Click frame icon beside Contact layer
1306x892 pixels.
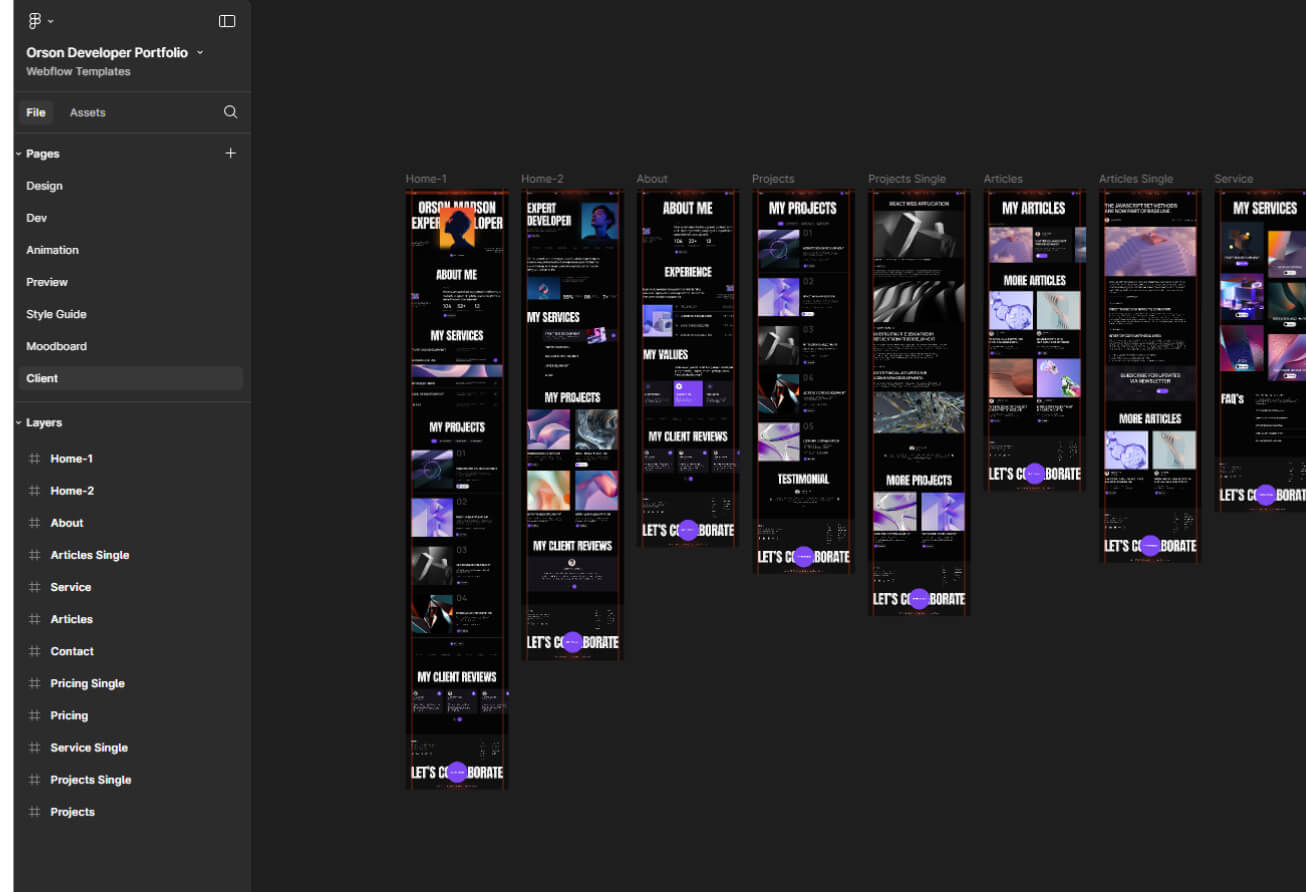point(34,651)
